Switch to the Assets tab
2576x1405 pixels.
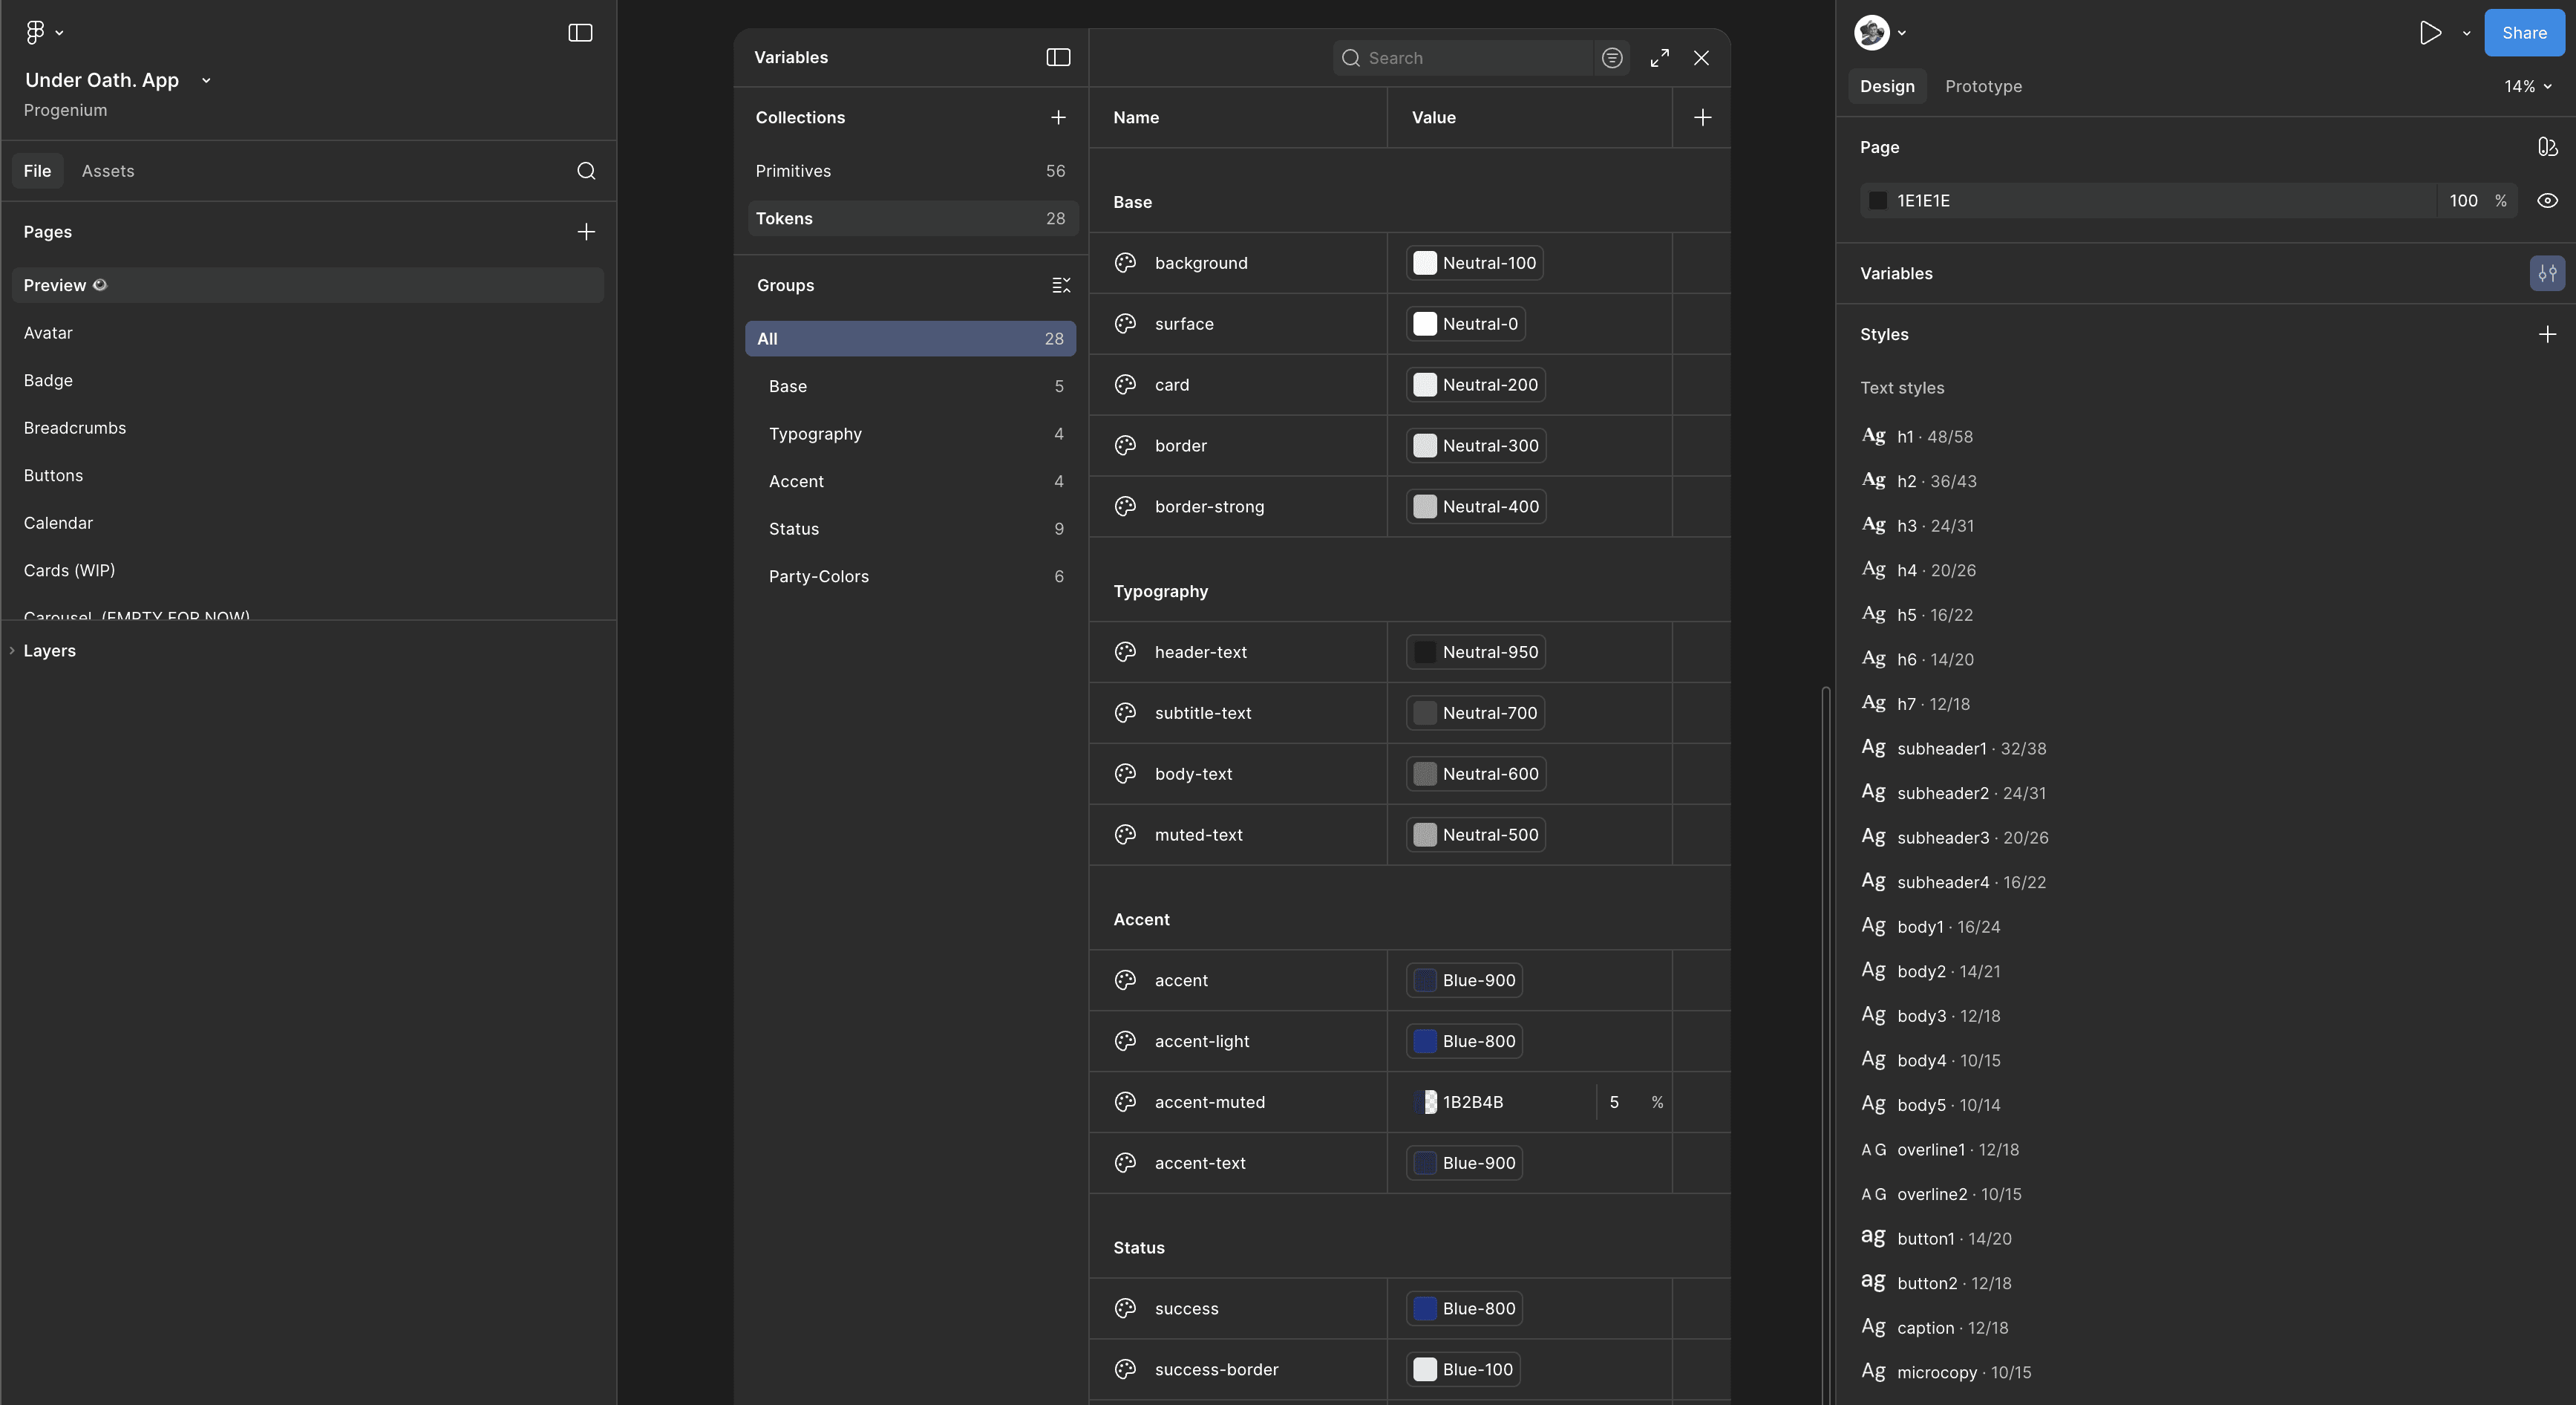coord(108,171)
